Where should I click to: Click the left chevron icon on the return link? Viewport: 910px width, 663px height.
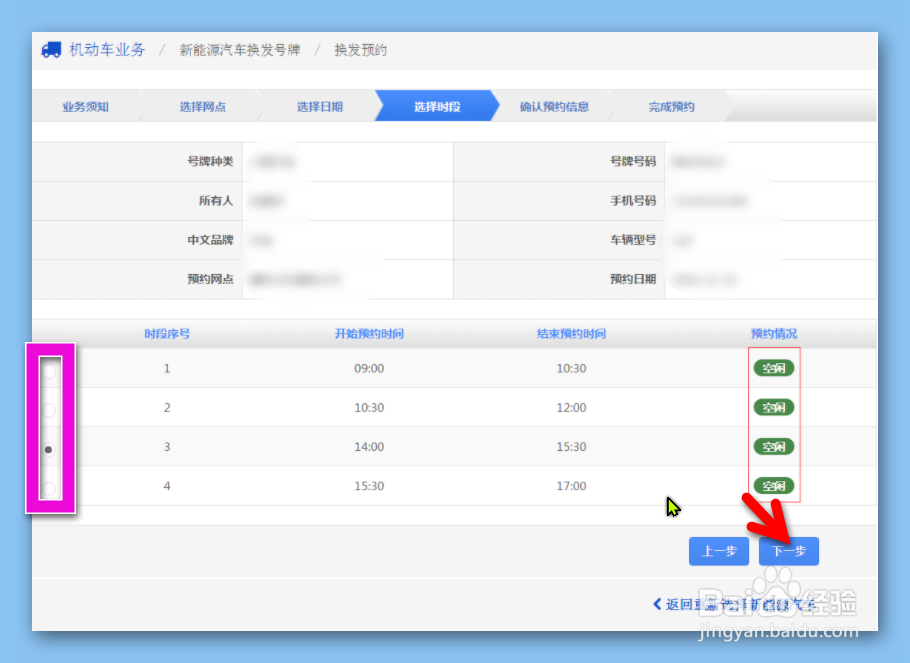[x=659, y=604]
